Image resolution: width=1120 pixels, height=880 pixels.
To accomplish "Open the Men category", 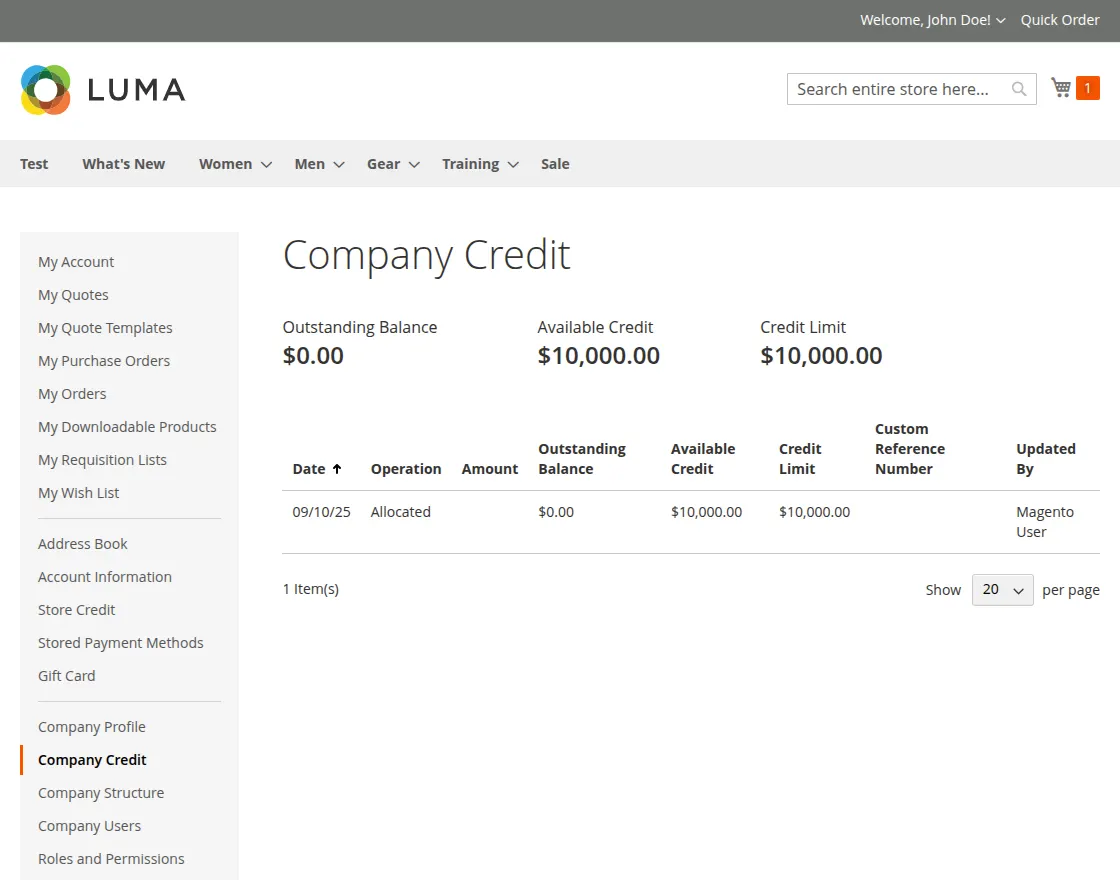I will click(309, 164).
